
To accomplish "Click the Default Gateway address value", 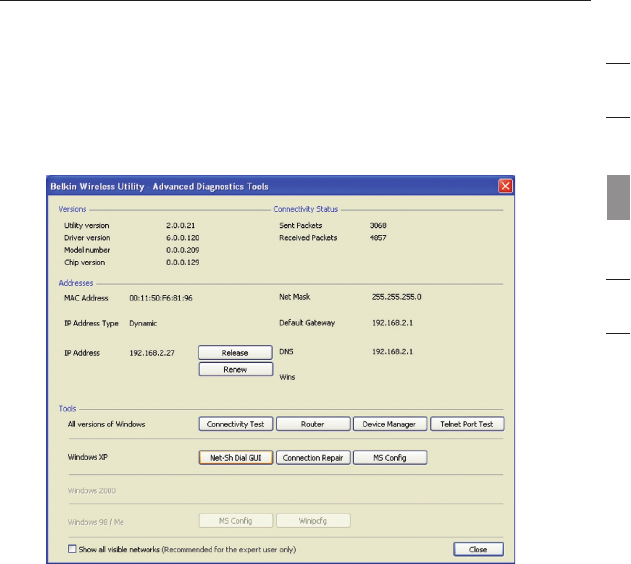I will point(391,323).
